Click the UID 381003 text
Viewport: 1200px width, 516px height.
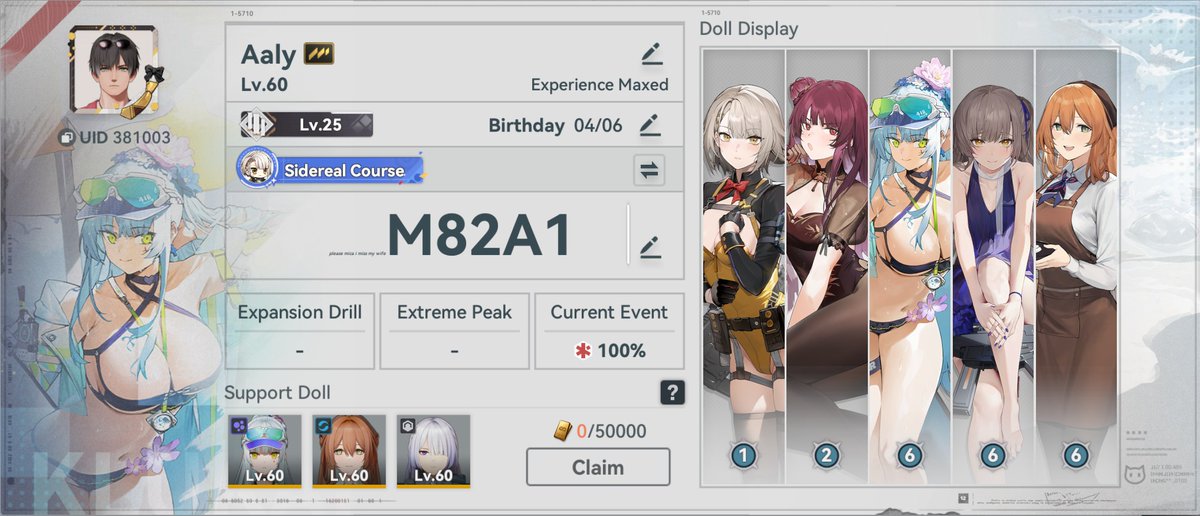coord(124,138)
